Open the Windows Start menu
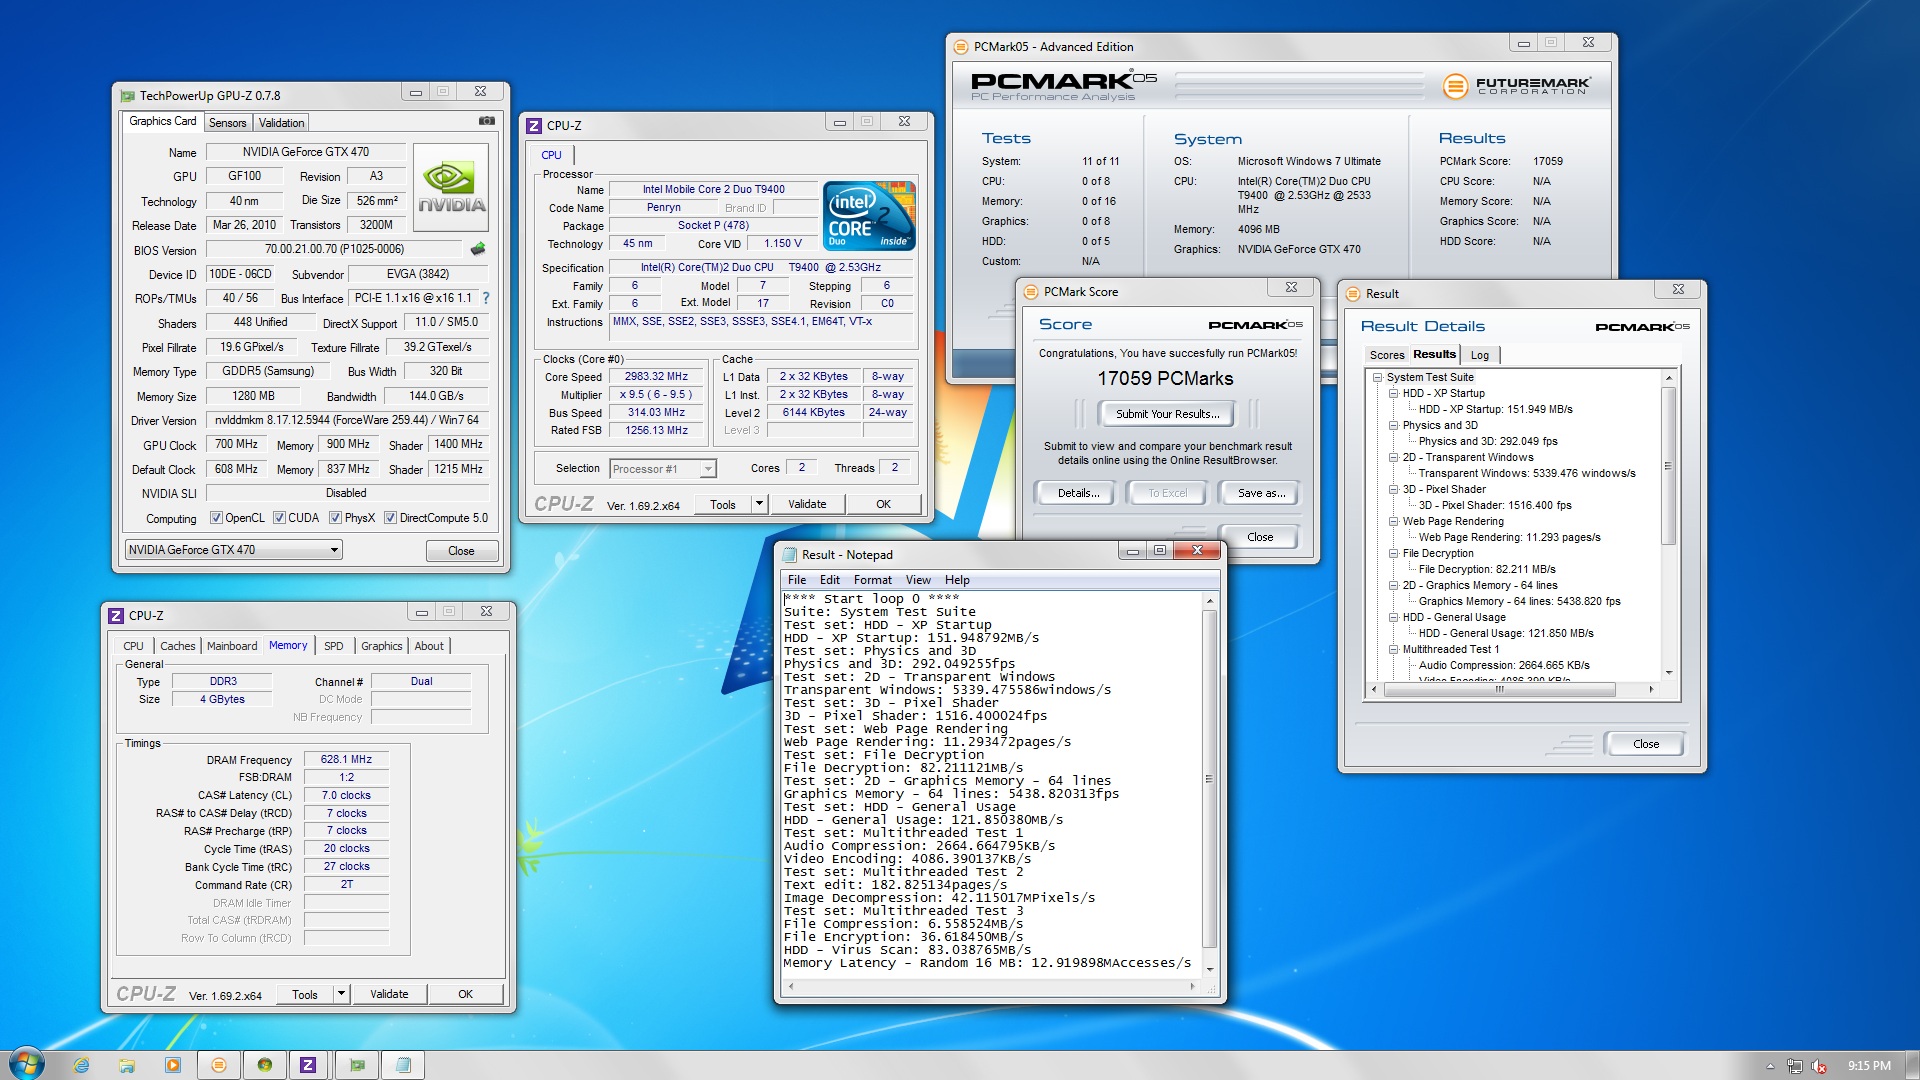This screenshot has width=1920, height=1080. tap(26, 1064)
